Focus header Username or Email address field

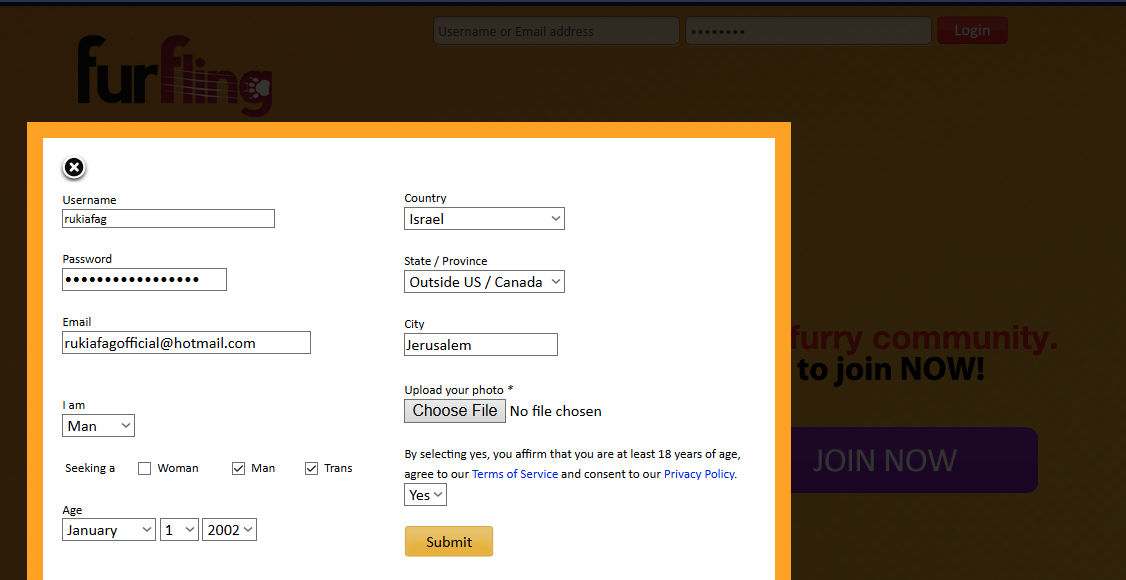click(557, 31)
